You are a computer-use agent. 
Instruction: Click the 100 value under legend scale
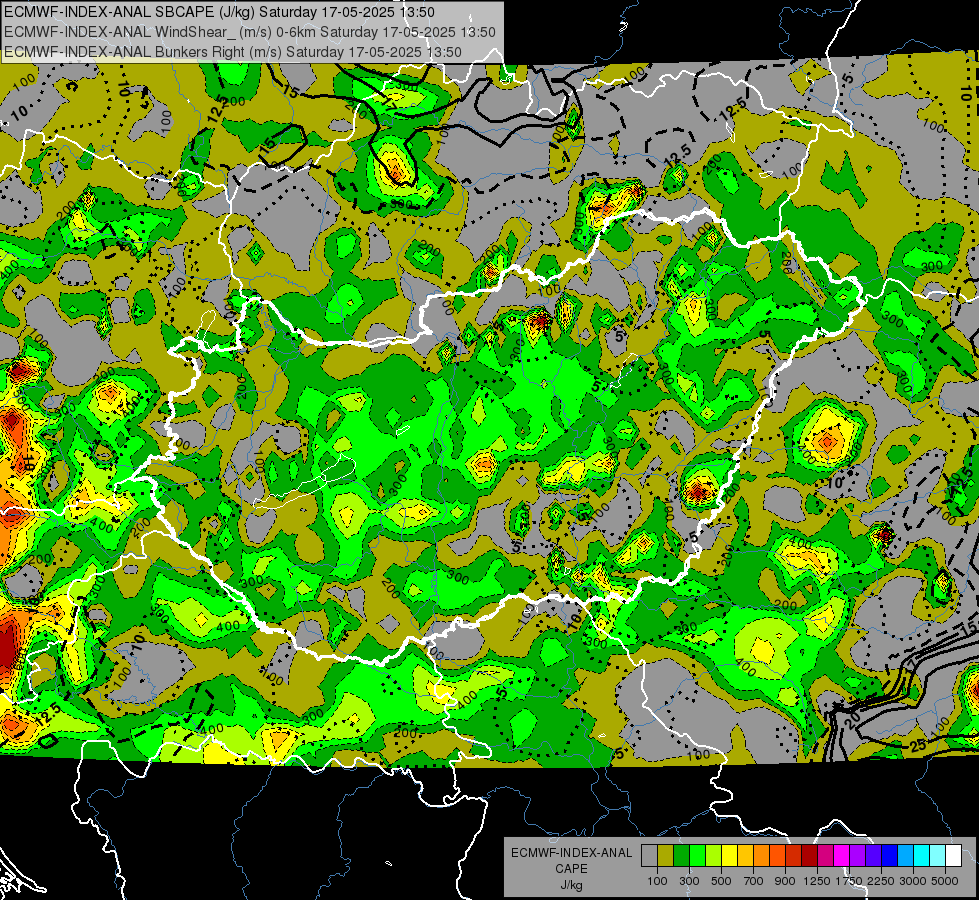pos(657,881)
